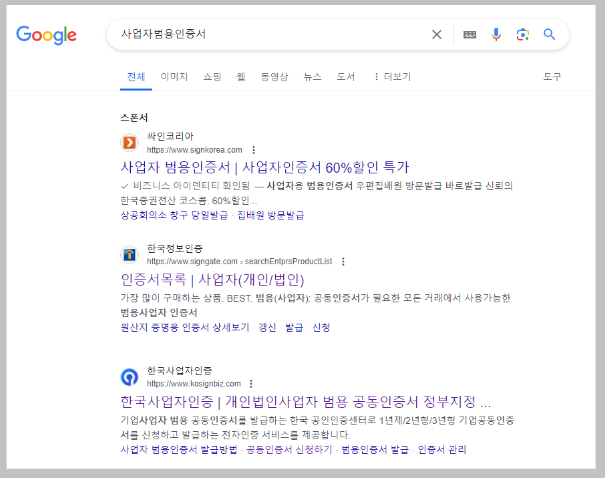
Task: Open 공동인증서 신청하기 sitelink
Action: coord(289,450)
